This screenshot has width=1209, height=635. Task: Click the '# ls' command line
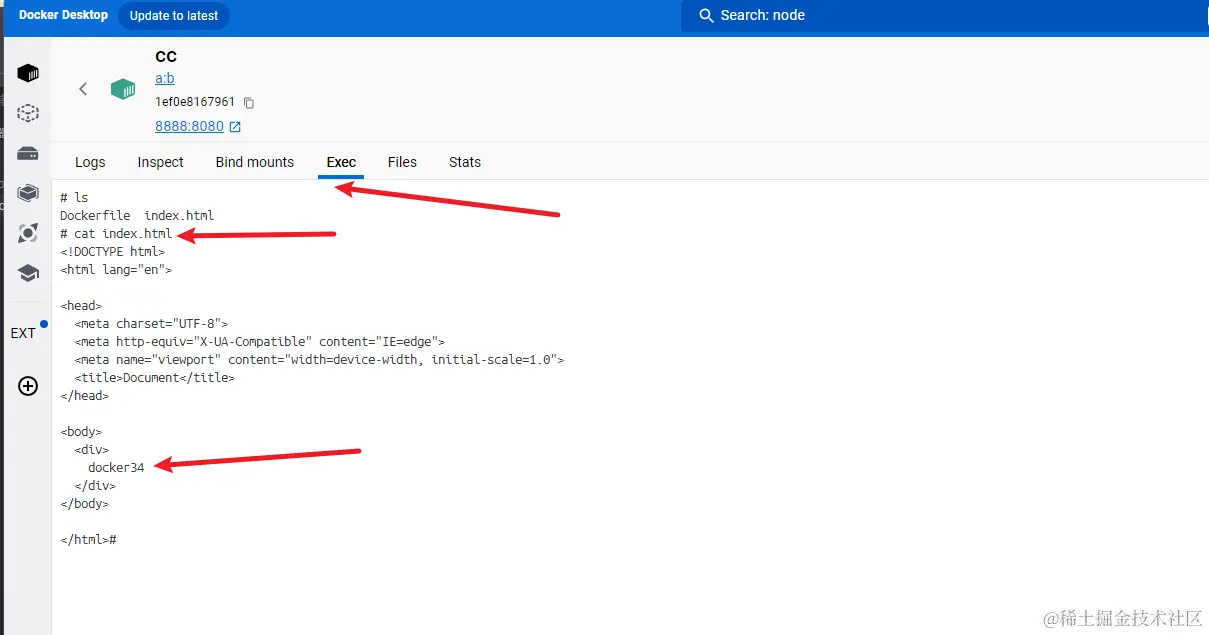[x=74, y=198]
